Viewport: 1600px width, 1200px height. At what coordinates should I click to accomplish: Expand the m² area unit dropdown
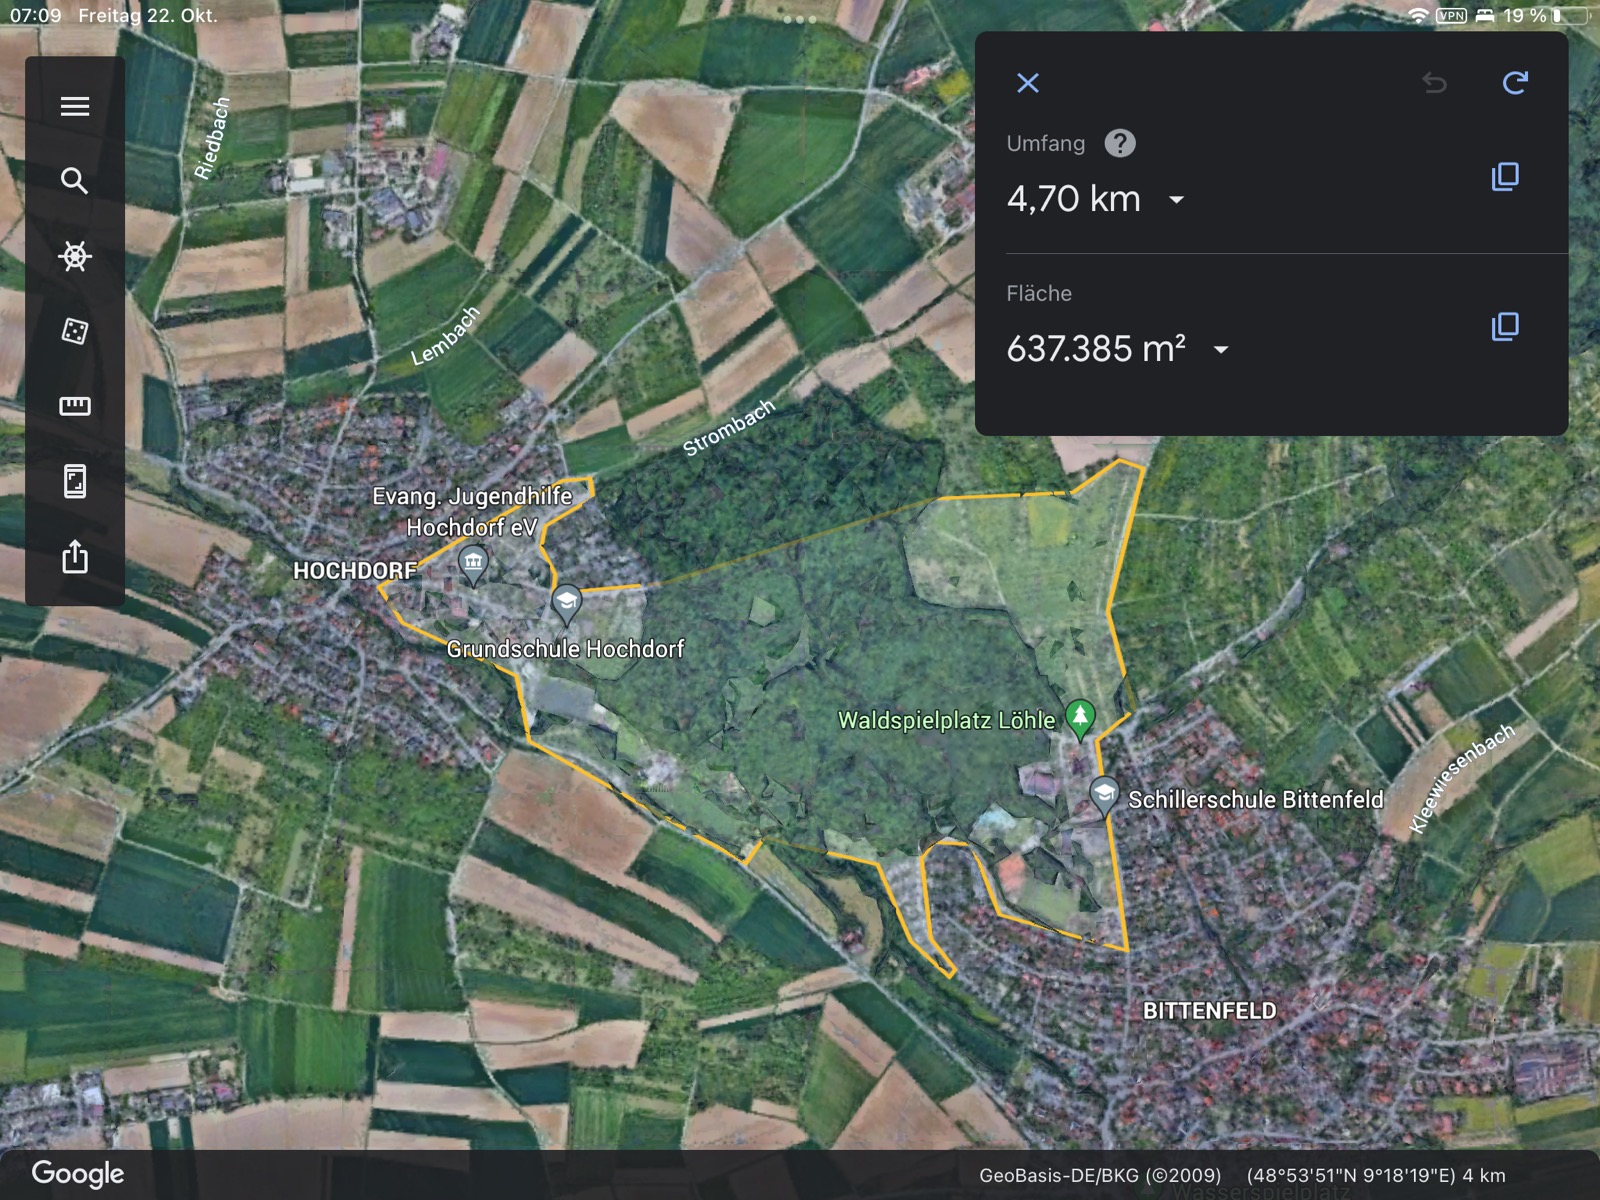[1221, 350]
